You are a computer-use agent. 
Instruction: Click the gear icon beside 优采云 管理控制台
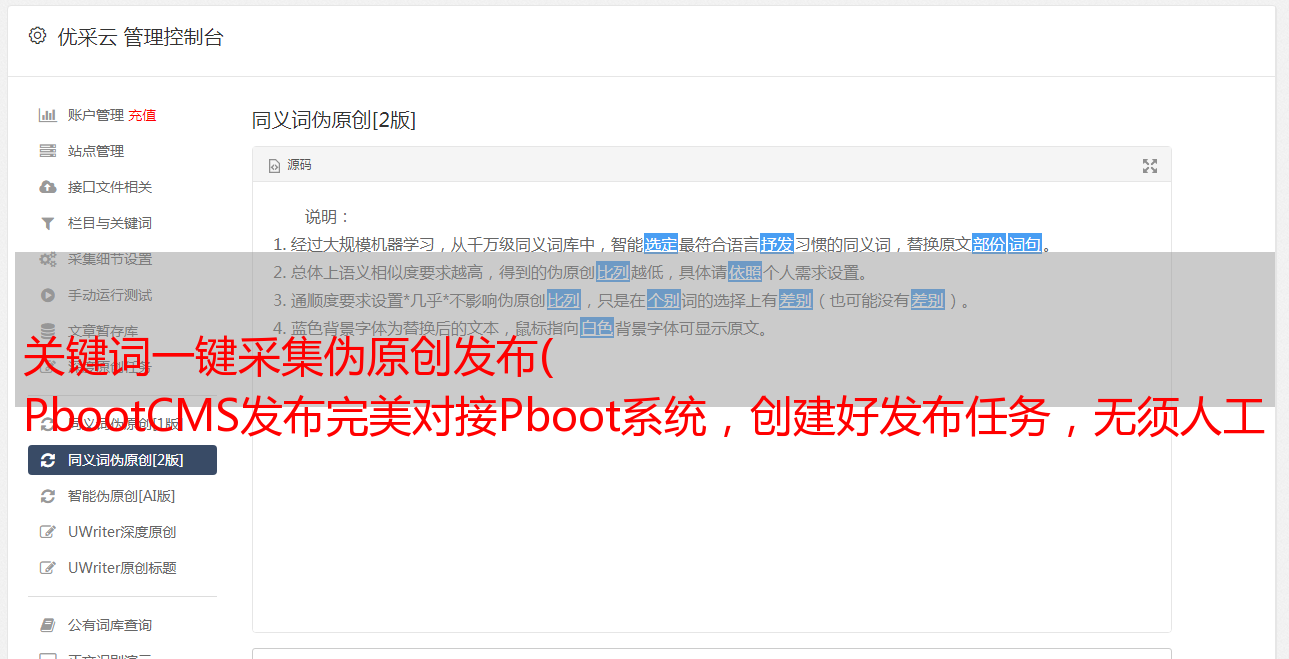pyautogui.click(x=37, y=36)
